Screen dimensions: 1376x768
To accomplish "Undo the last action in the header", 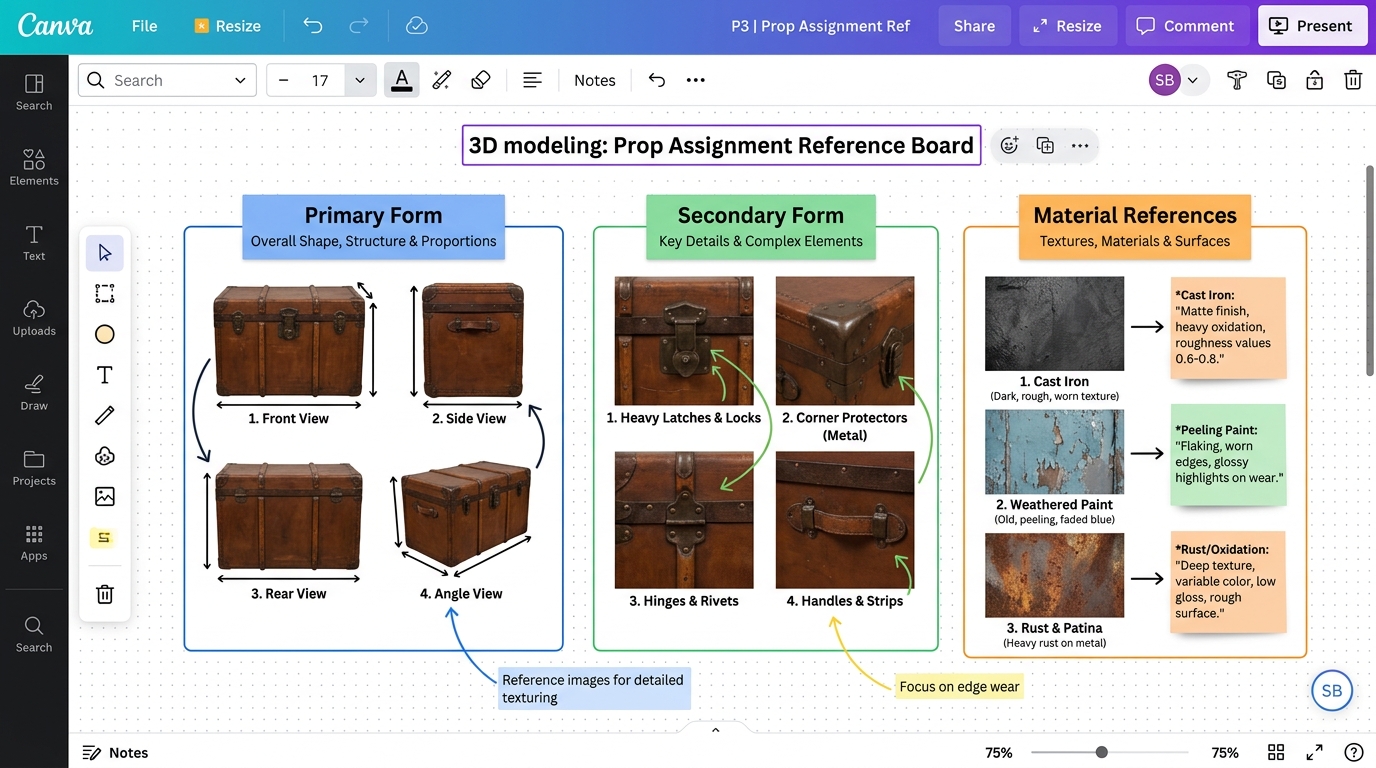I will (313, 26).
